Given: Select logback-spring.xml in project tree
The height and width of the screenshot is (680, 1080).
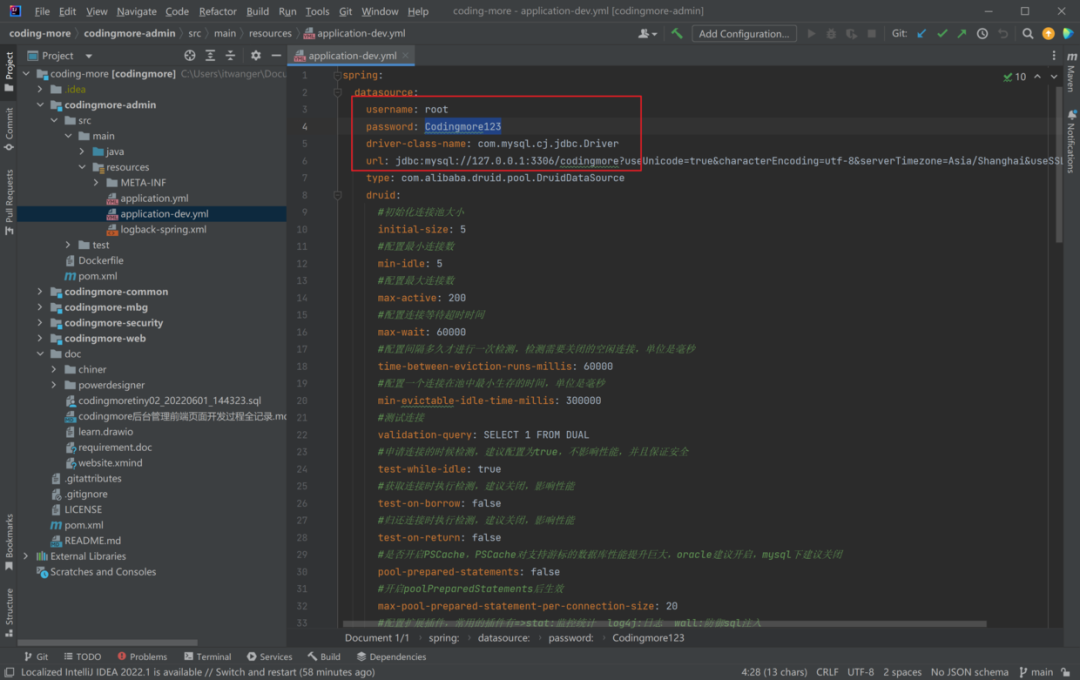Looking at the screenshot, I should (x=163, y=229).
